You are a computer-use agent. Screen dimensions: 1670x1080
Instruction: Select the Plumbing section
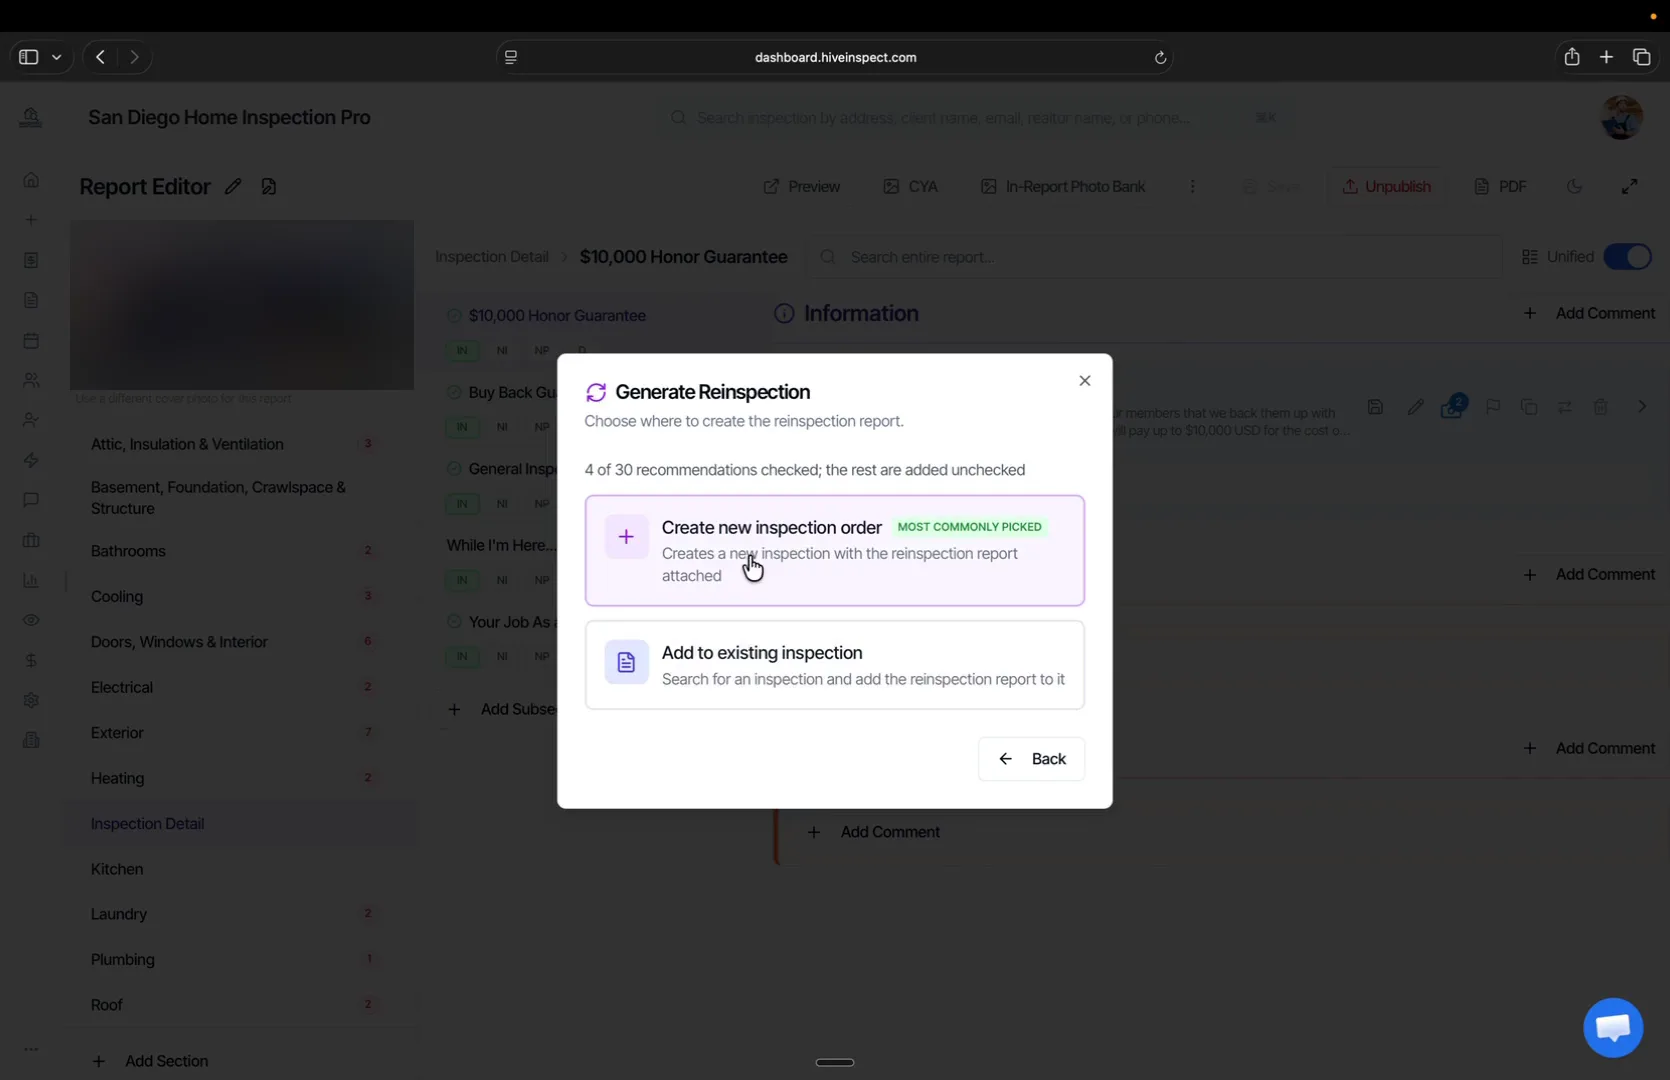click(x=123, y=959)
